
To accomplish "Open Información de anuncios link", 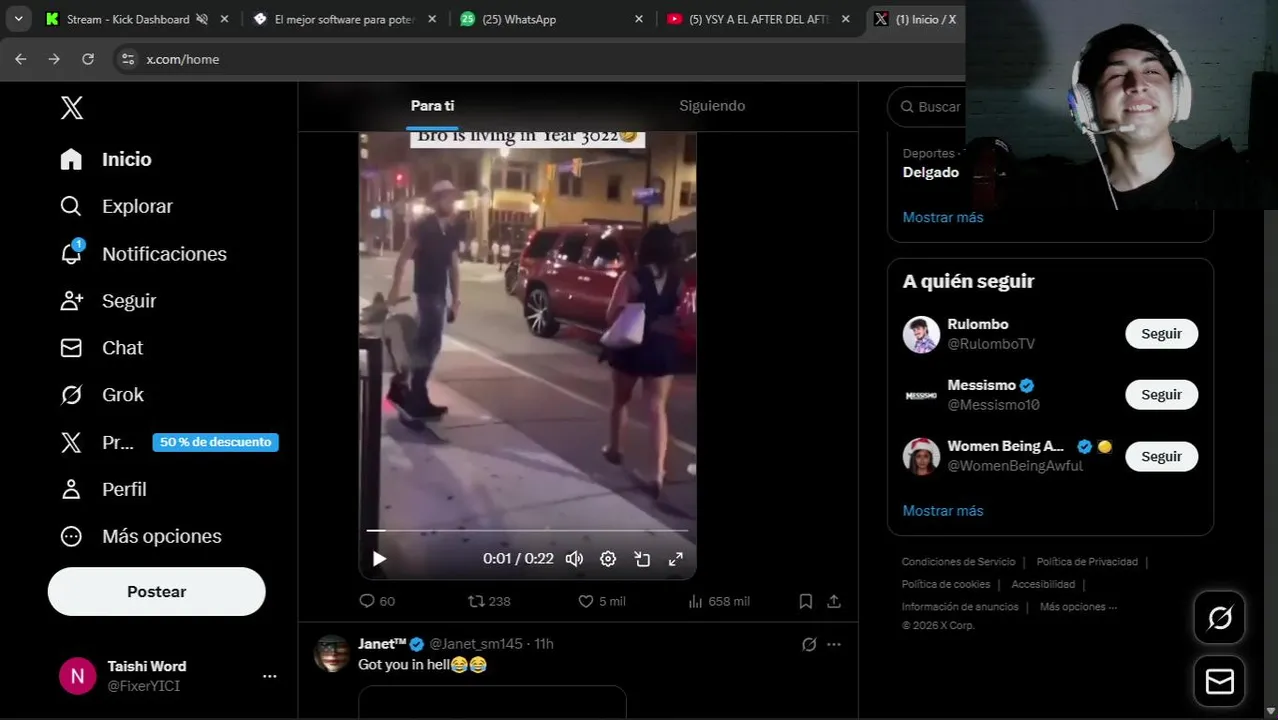I will point(960,606).
